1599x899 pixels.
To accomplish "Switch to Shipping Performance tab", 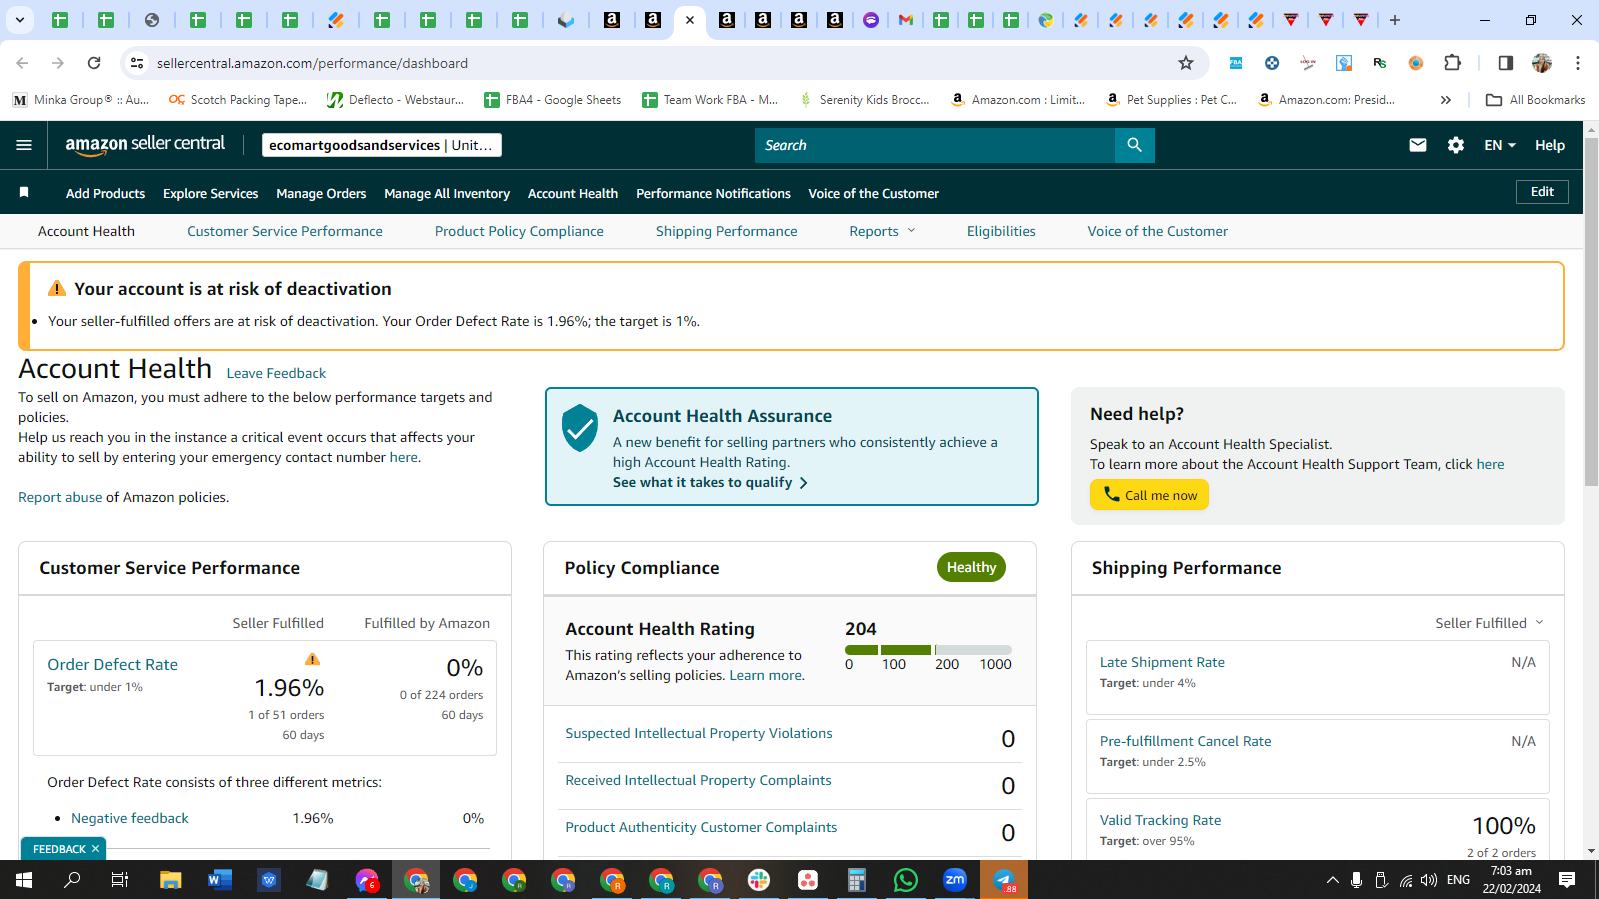I will tap(727, 231).
